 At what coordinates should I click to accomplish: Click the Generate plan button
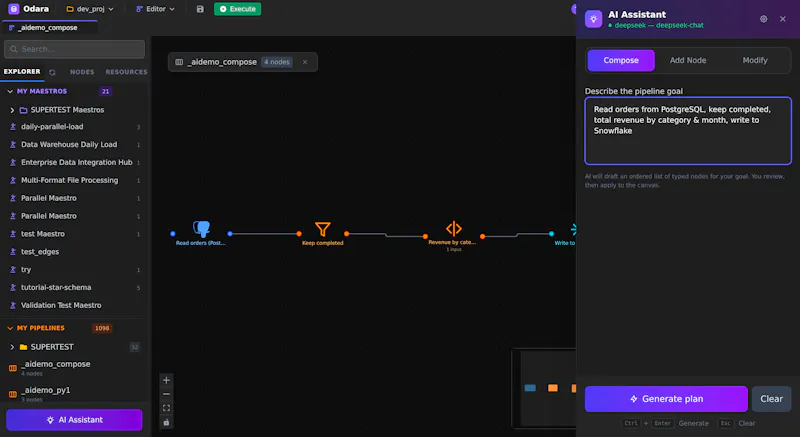[666, 399]
